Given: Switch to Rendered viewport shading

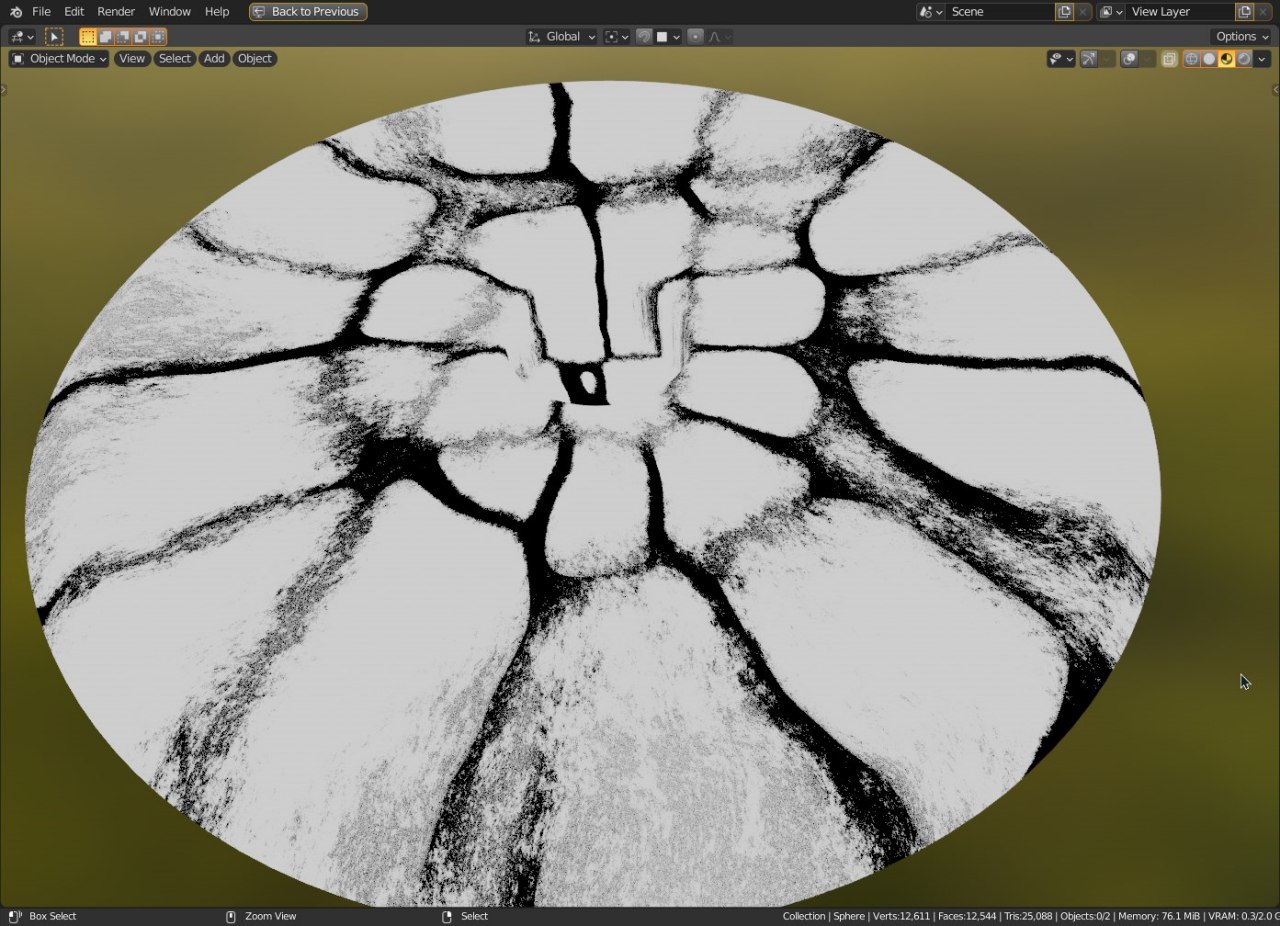Looking at the screenshot, I should [x=1244, y=59].
